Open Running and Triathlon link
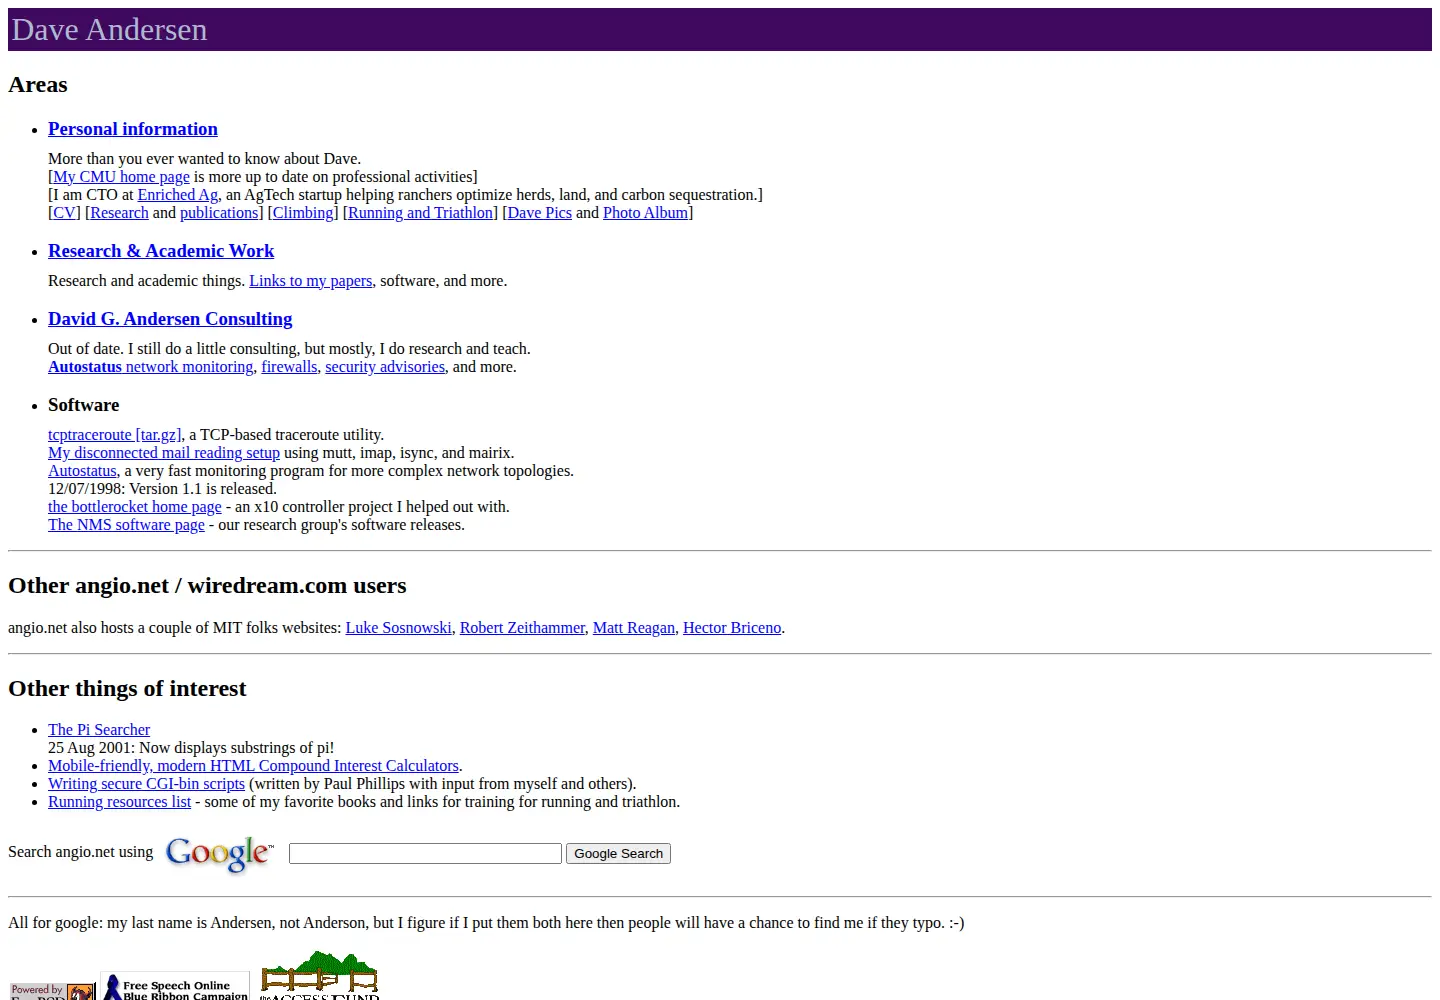The width and height of the screenshot is (1440, 1000). click(420, 213)
